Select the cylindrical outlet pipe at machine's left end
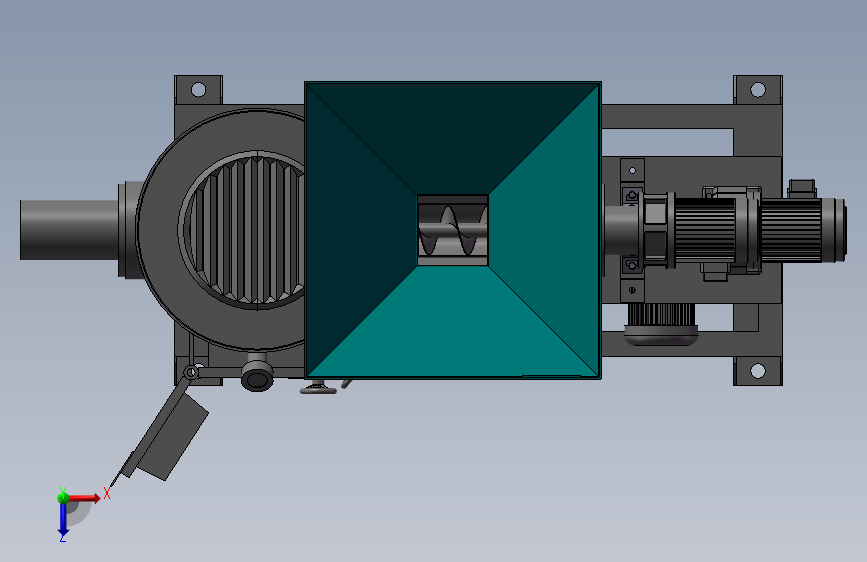 click(x=69, y=230)
